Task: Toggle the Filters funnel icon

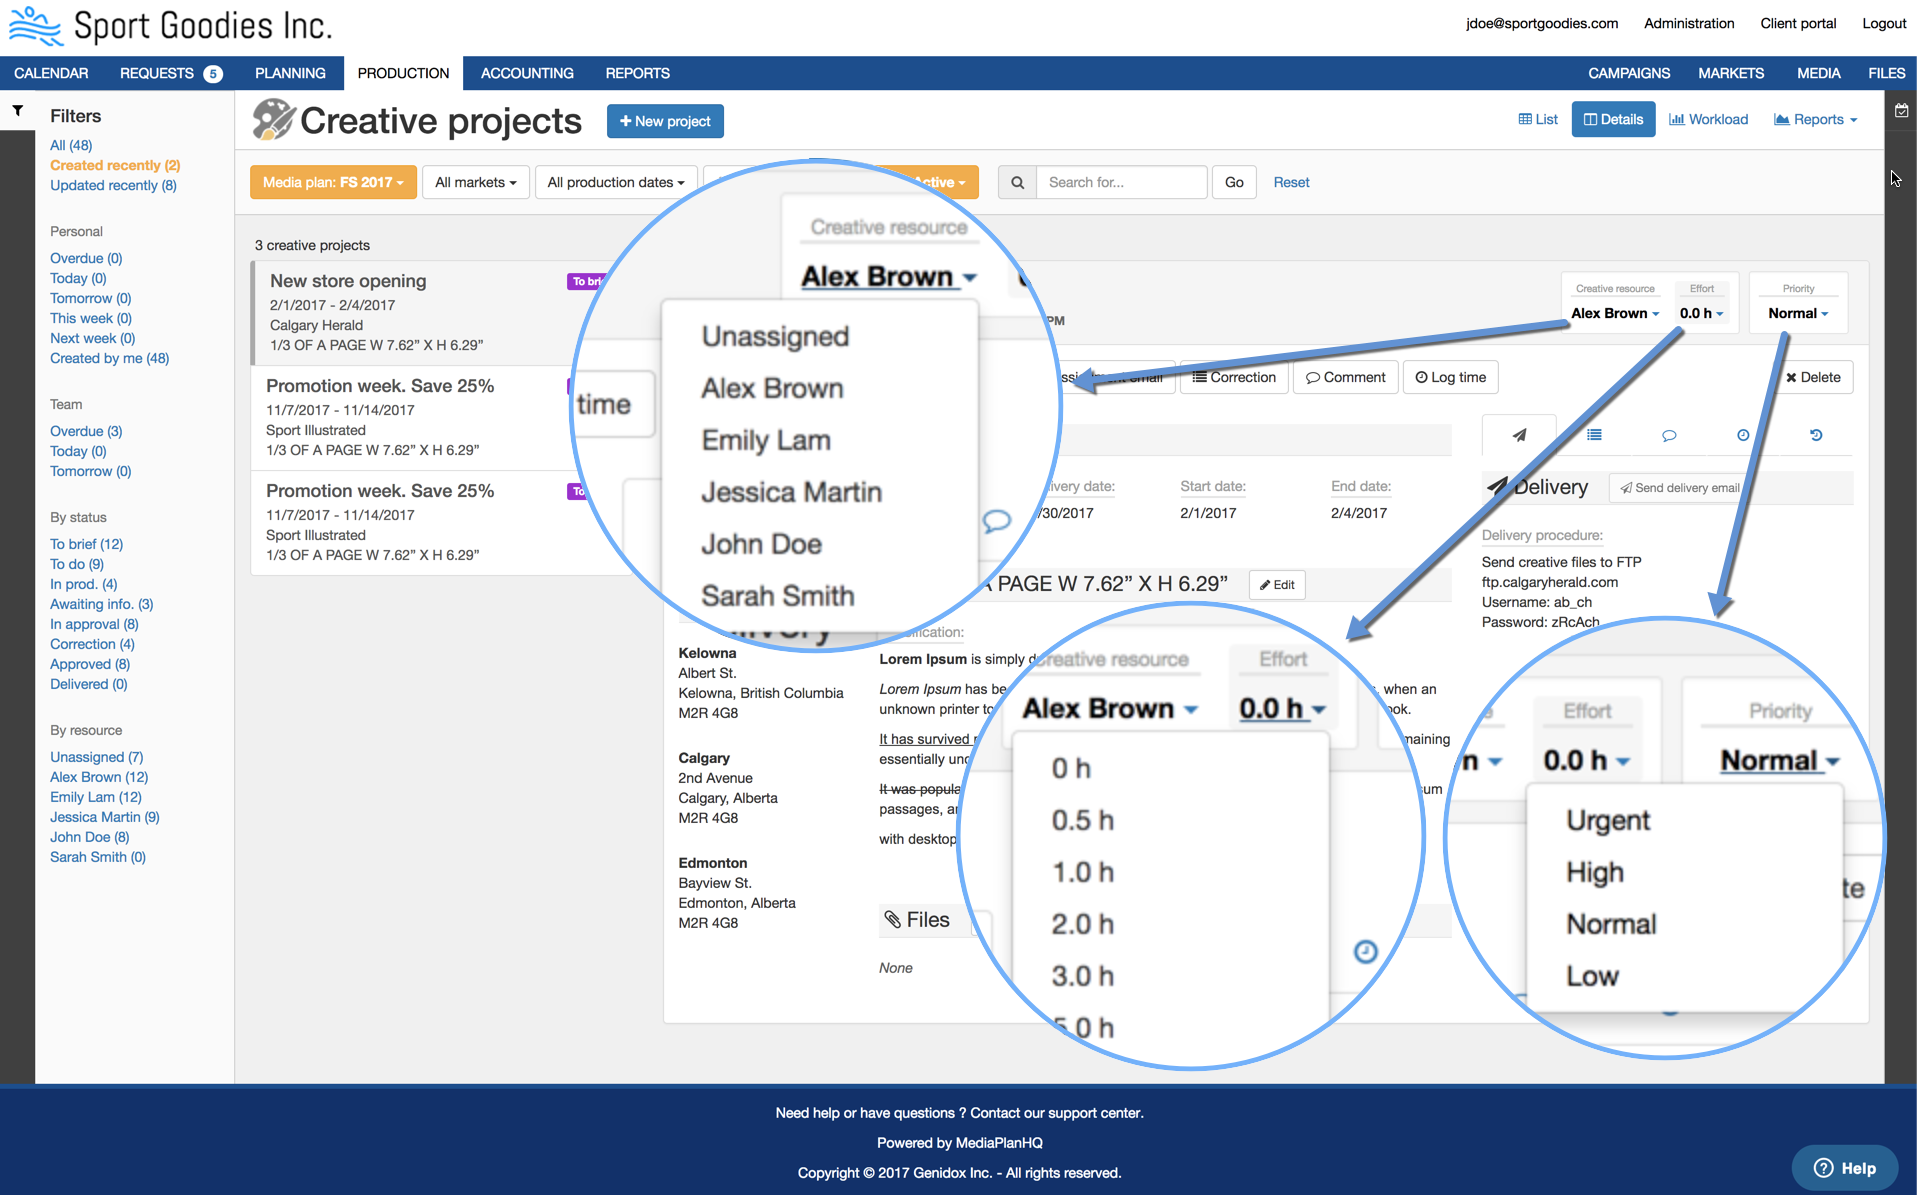Action: pyautogui.click(x=18, y=111)
